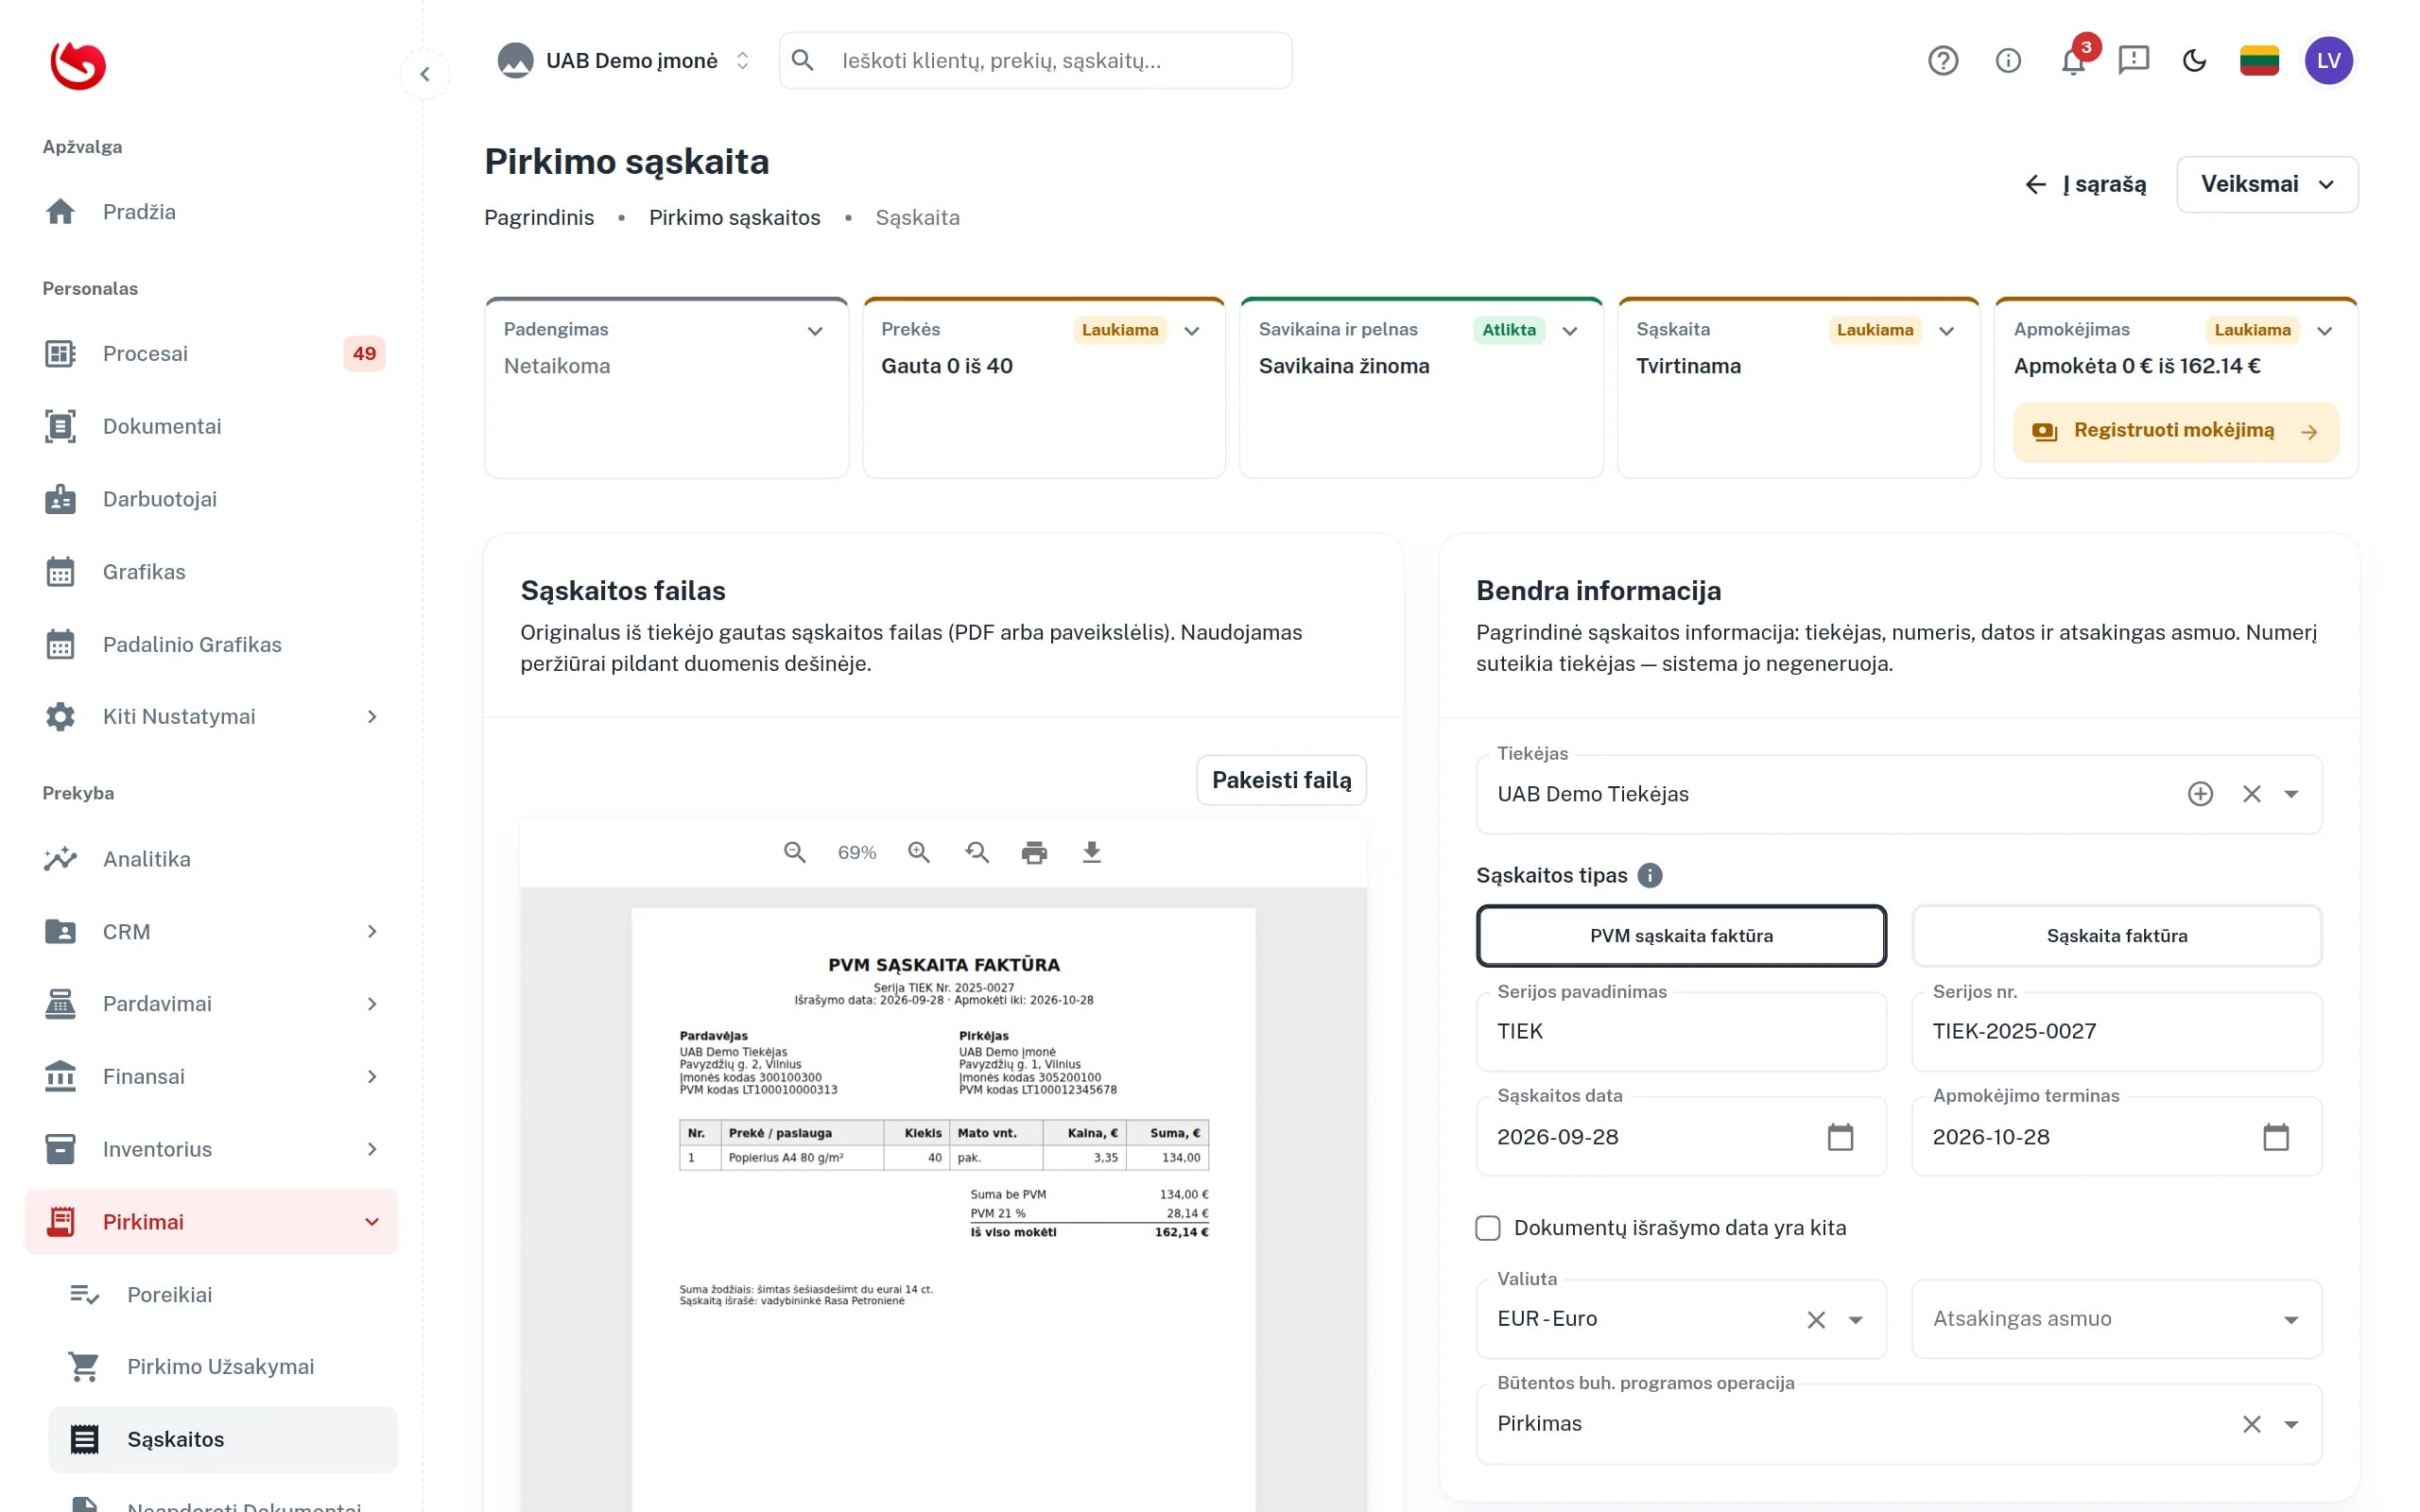This screenshot has width=2420, height=1512.
Task: Show info about Sąskaitos tipas
Action: pos(1649,875)
